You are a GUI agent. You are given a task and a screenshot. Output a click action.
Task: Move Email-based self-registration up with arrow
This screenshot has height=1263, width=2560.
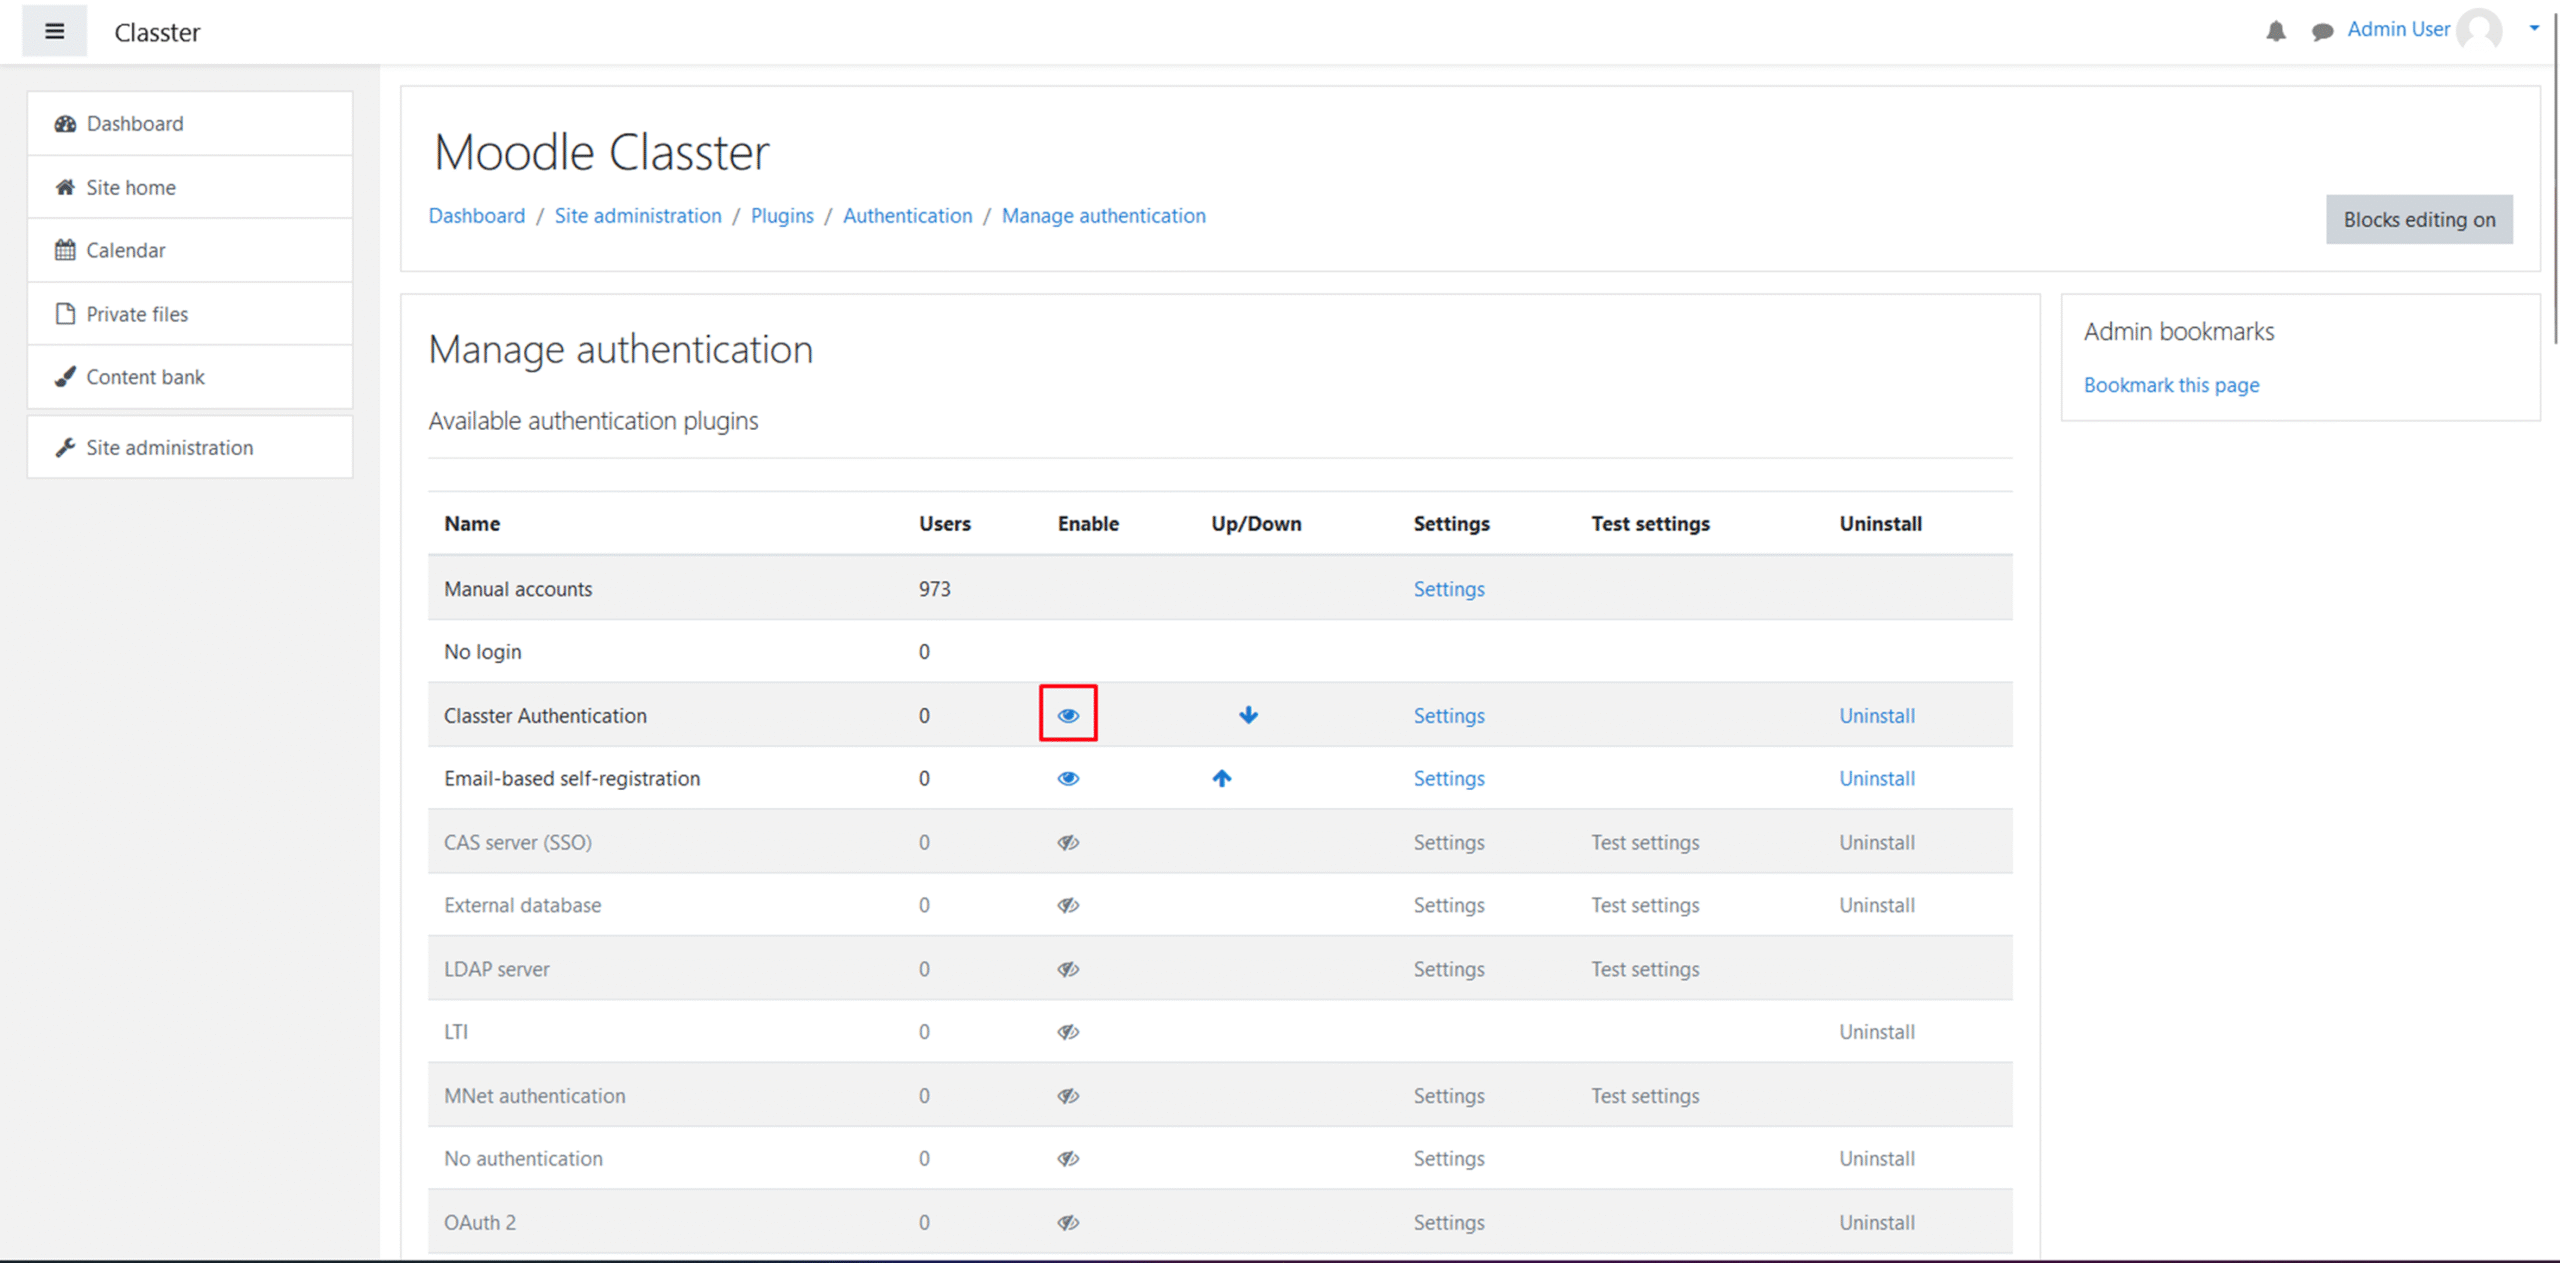1222,778
